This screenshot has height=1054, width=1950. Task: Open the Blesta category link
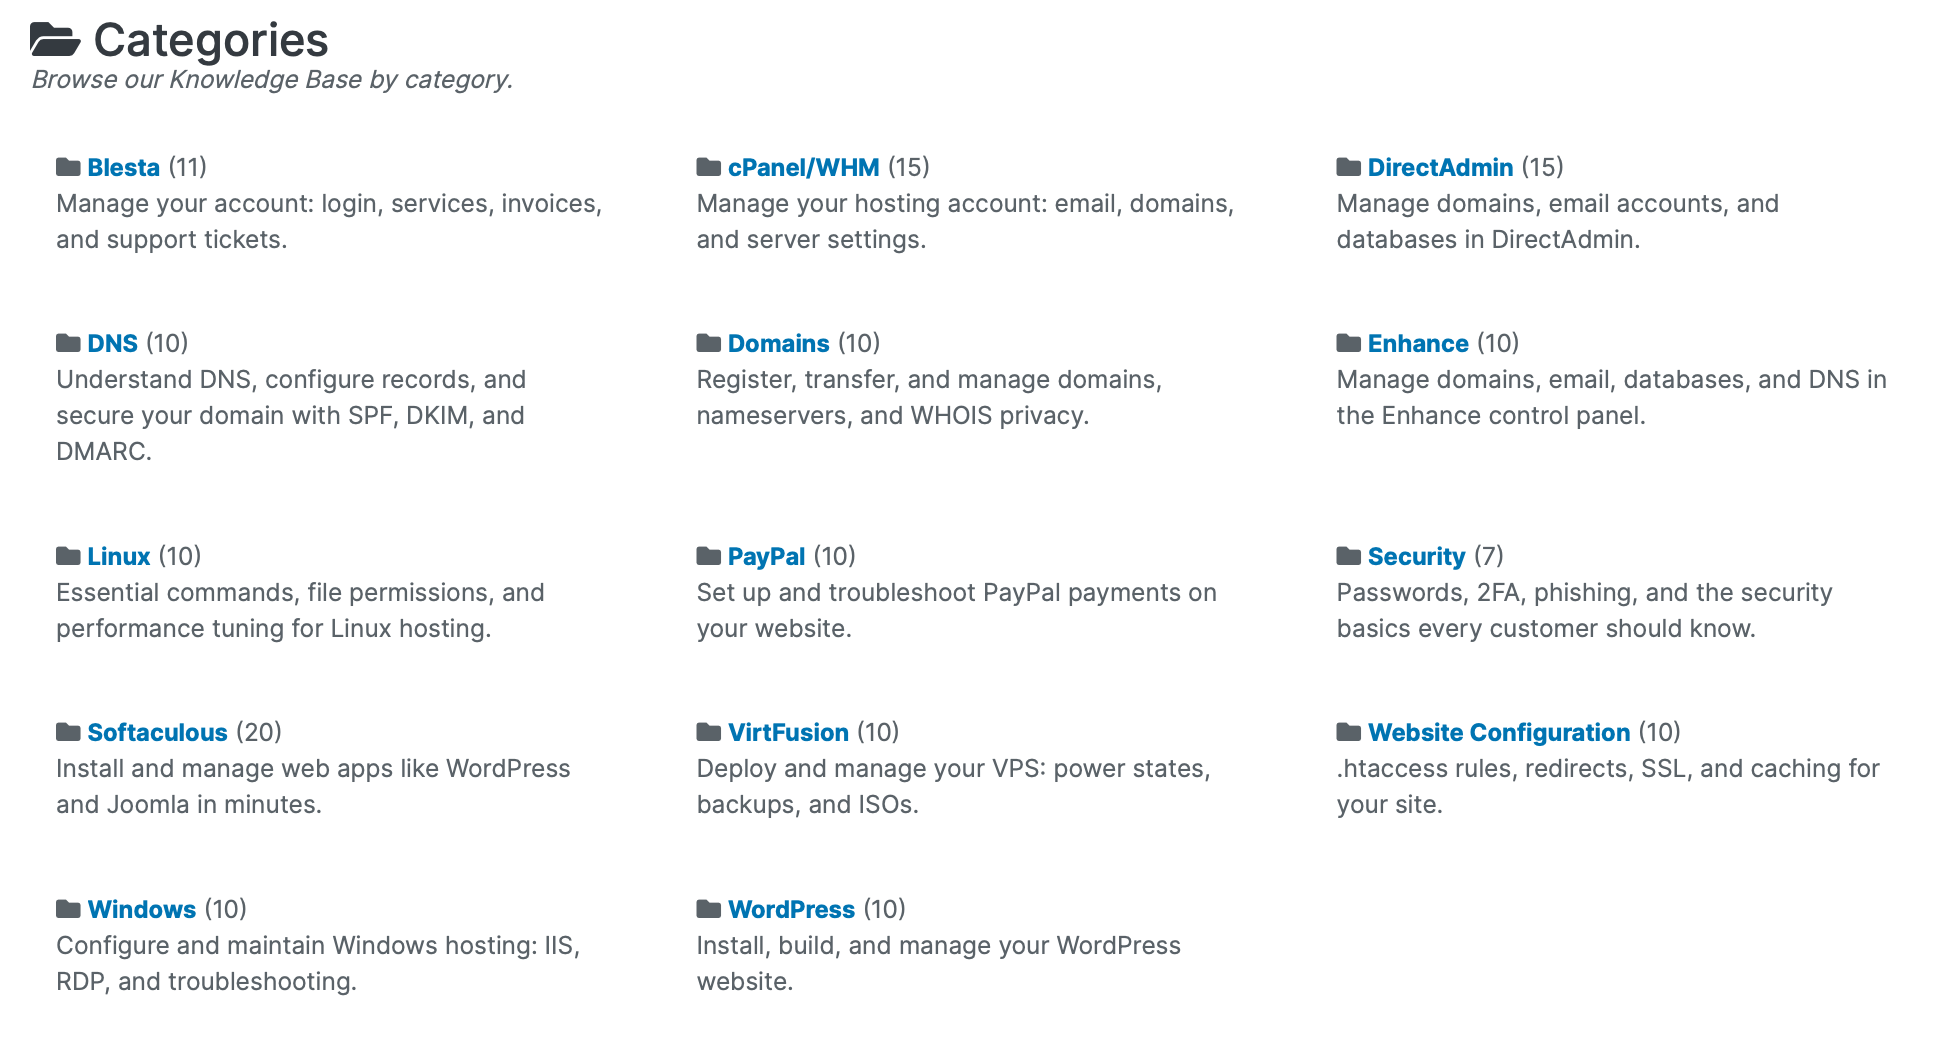(x=123, y=167)
